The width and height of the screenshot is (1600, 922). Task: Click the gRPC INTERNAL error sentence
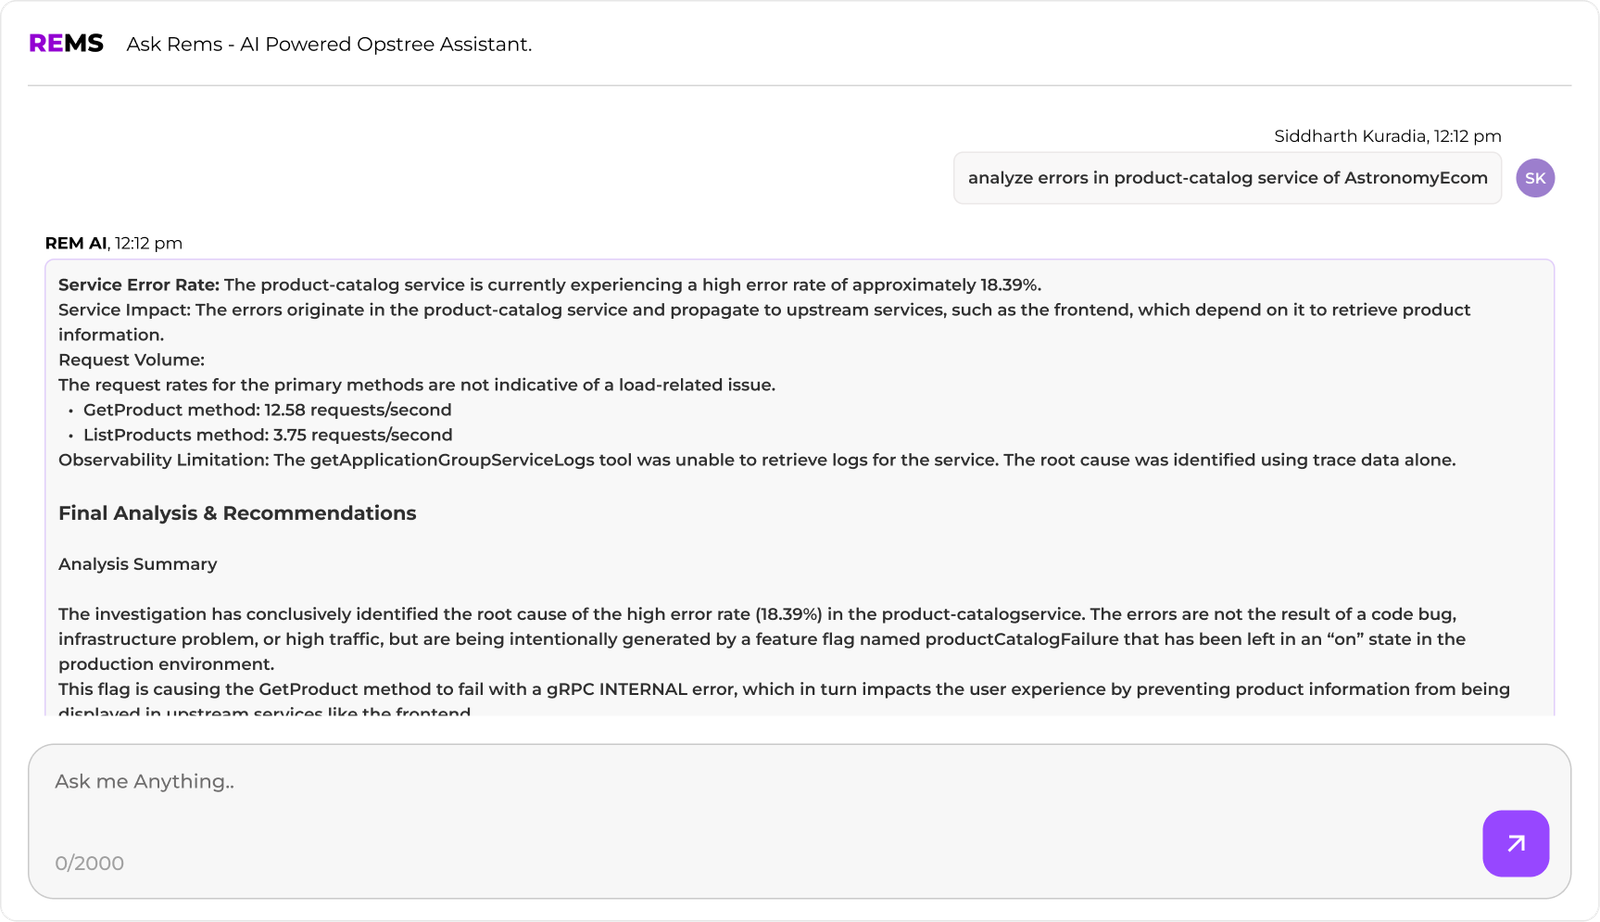(784, 689)
